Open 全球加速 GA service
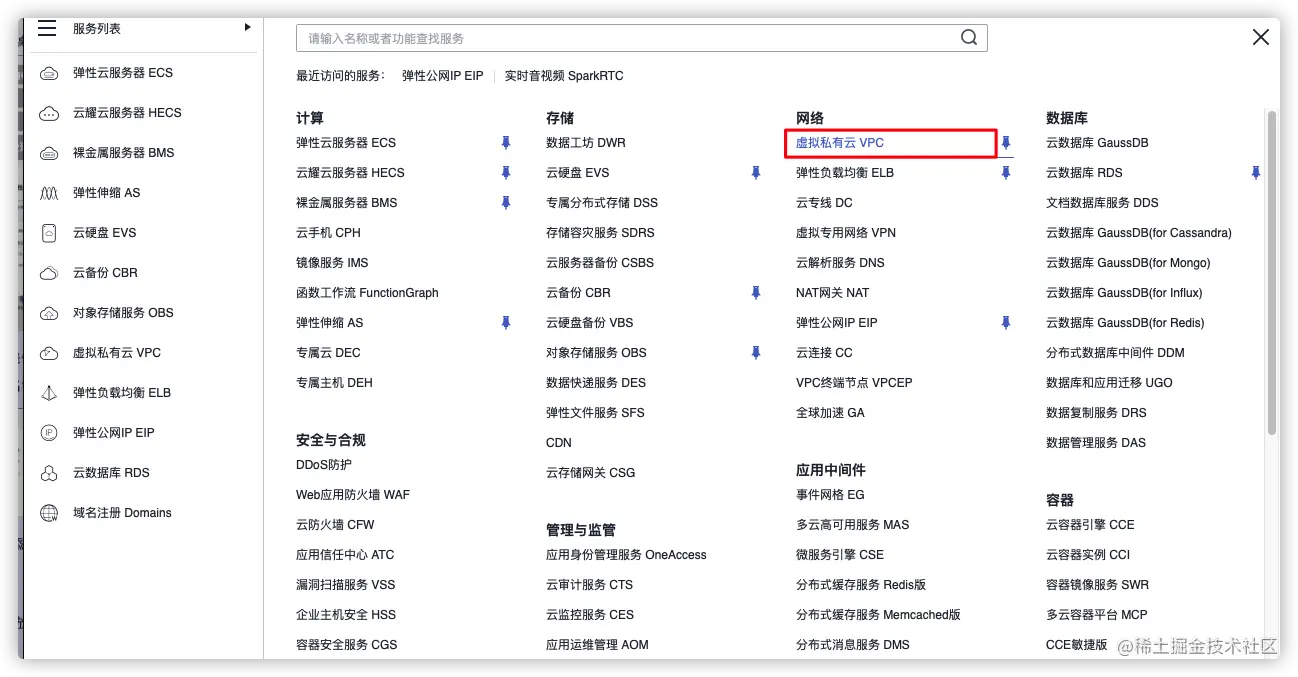The image size is (1298, 677). (x=830, y=413)
